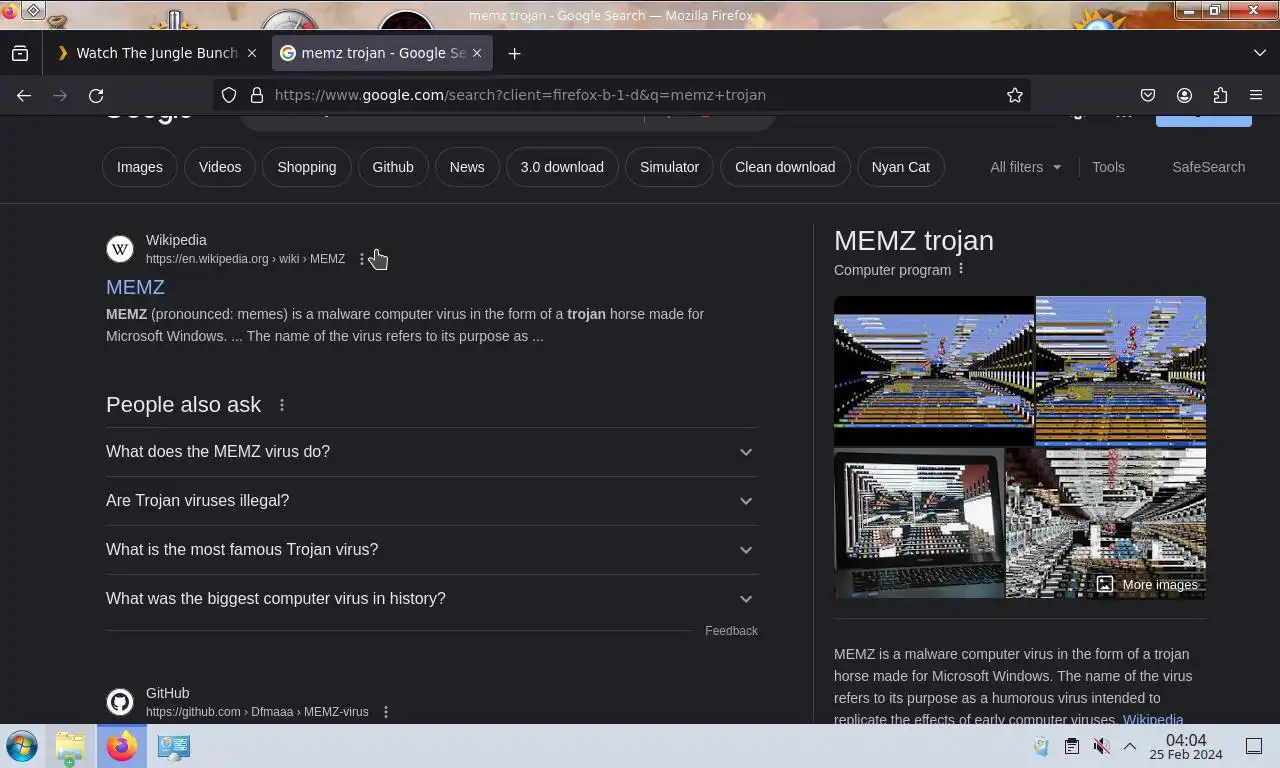Viewport: 1280px width, 768px height.
Task: Filter results by Shopping
Action: click(307, 167)
